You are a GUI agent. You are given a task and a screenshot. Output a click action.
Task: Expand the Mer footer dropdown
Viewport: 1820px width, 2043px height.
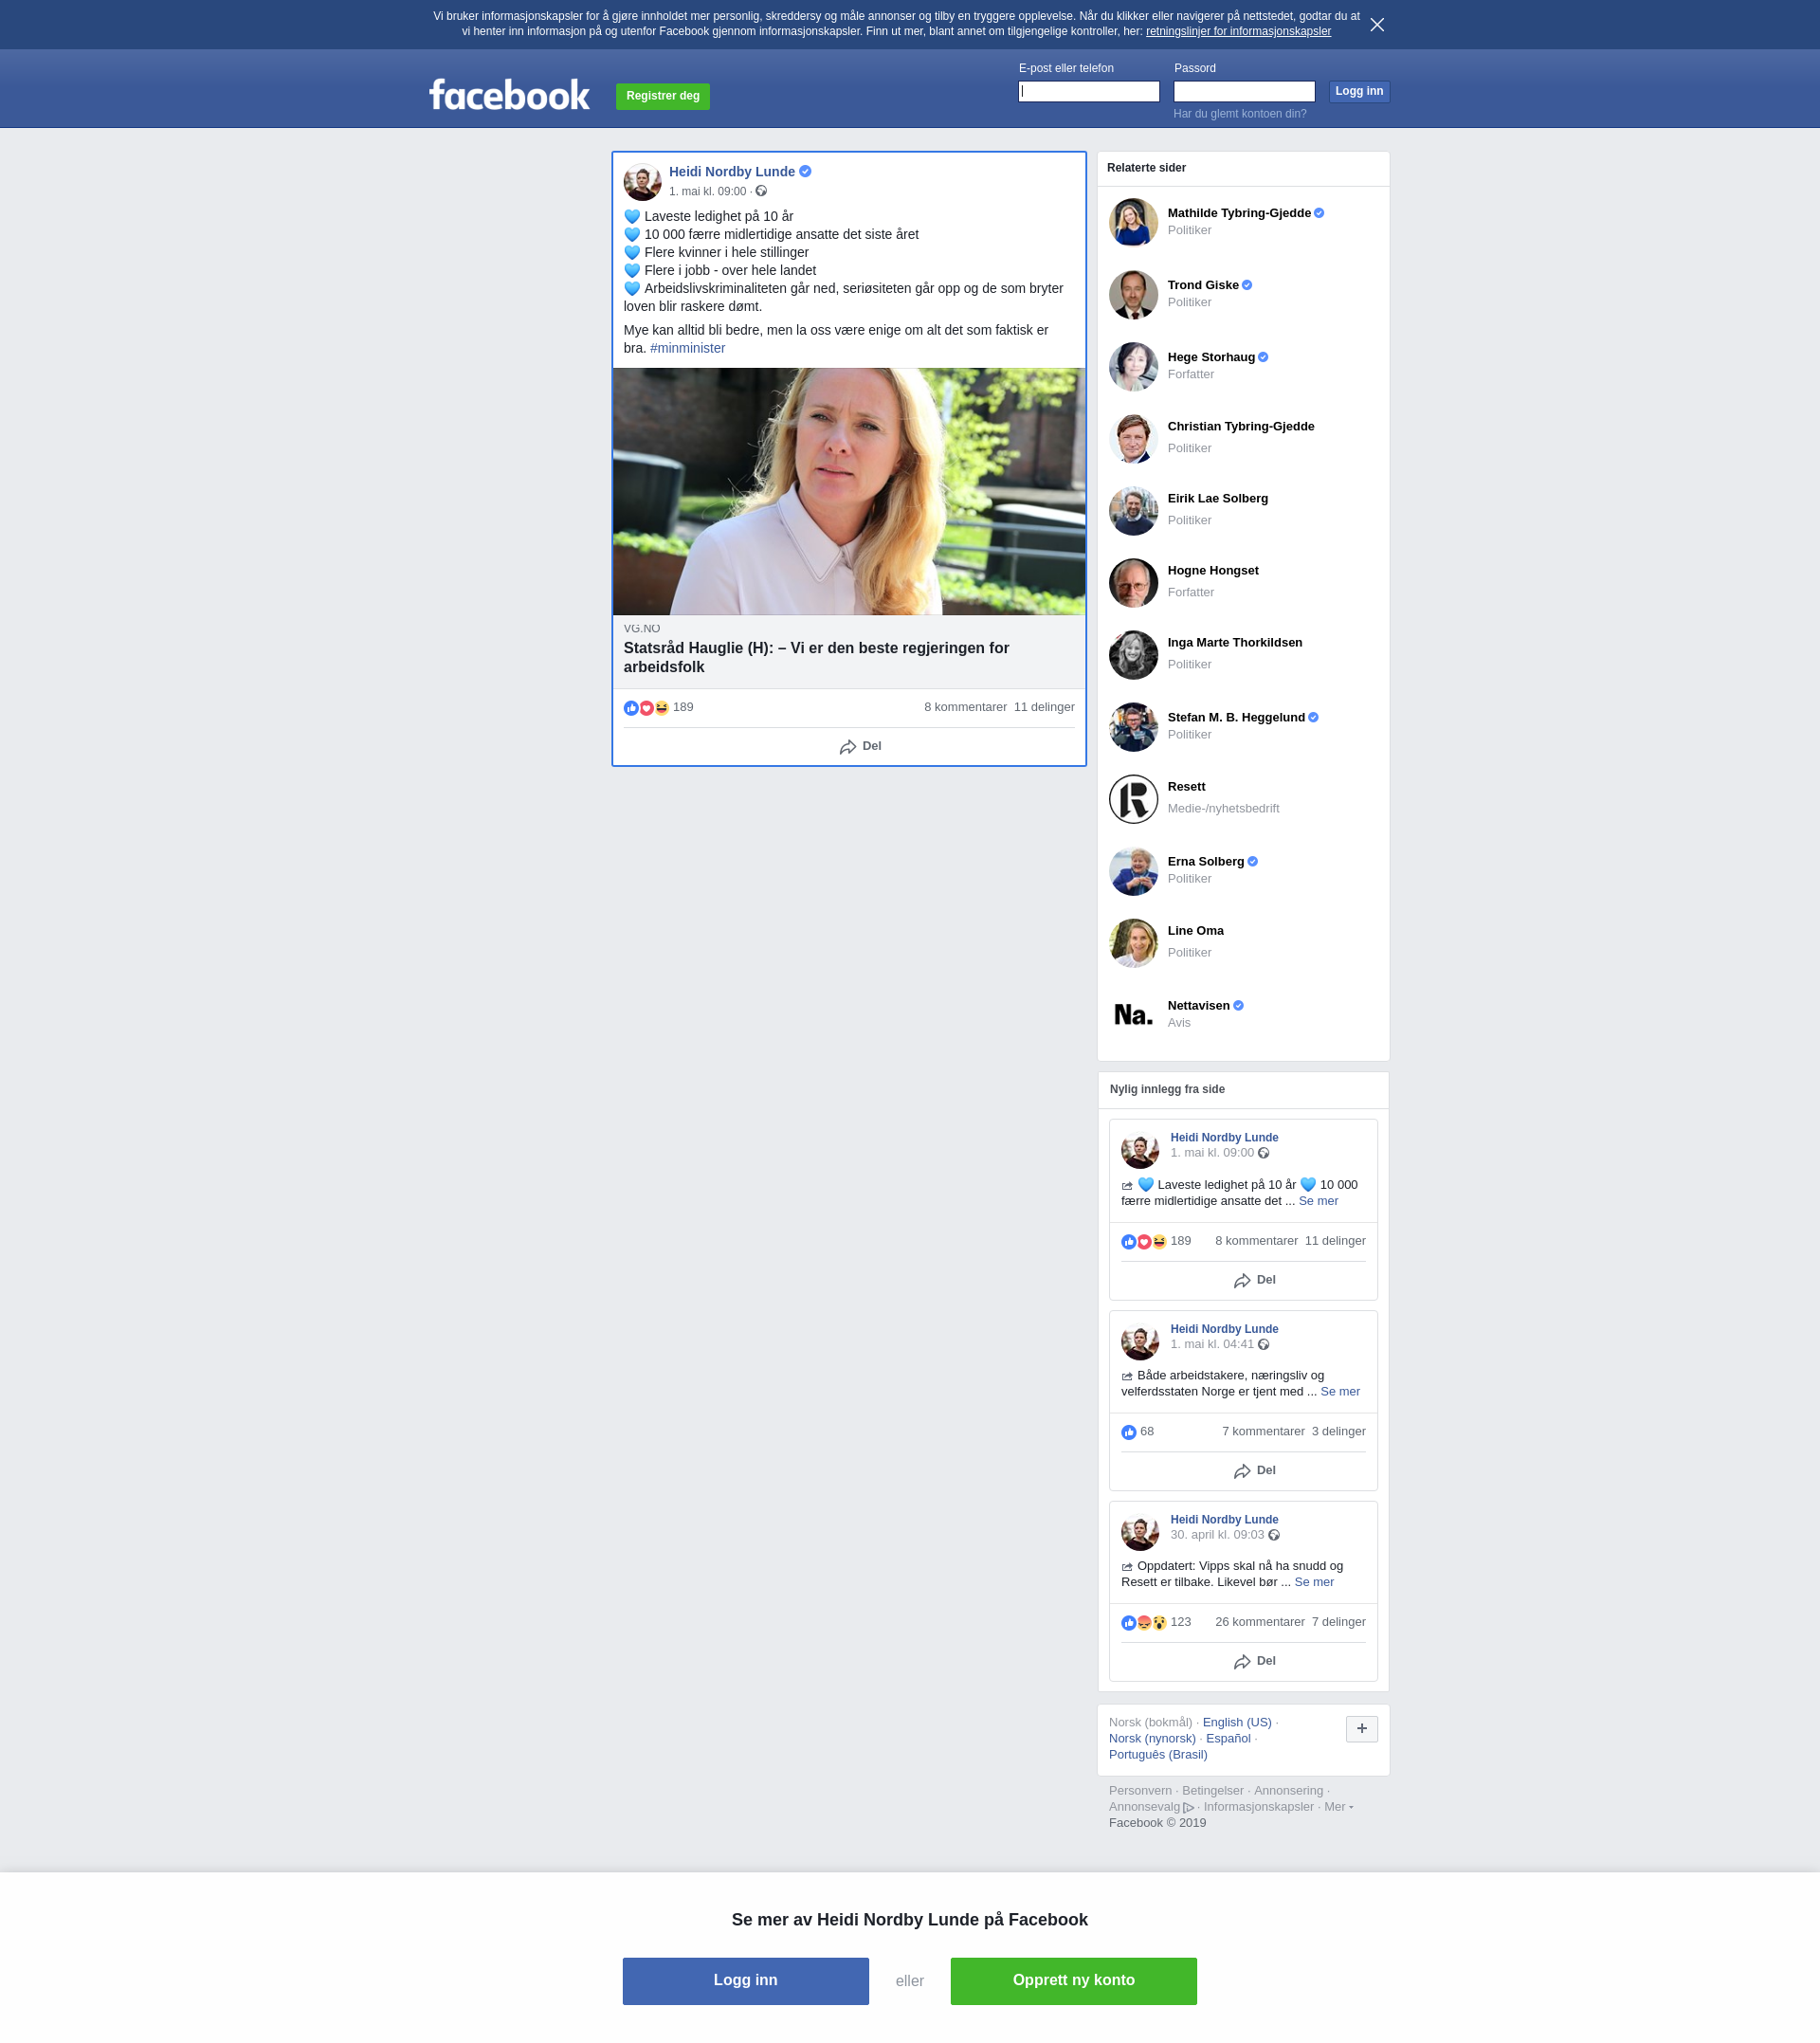click(x=1338, y=1806)
